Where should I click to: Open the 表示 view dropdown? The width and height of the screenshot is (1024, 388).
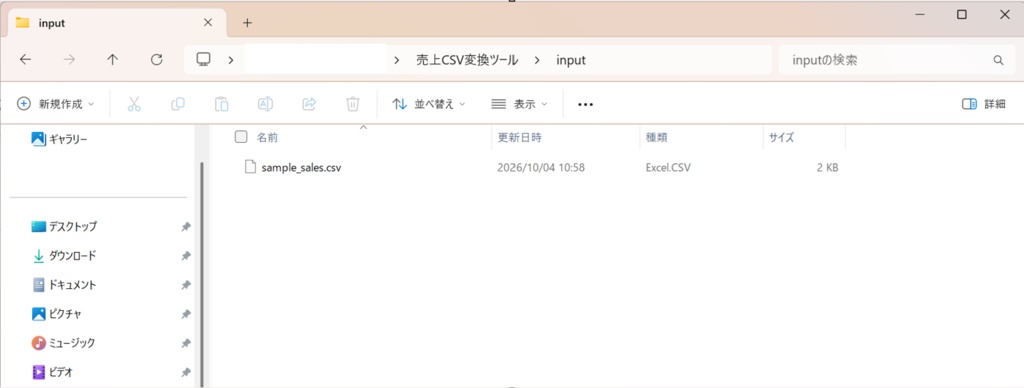pos(519,104)
